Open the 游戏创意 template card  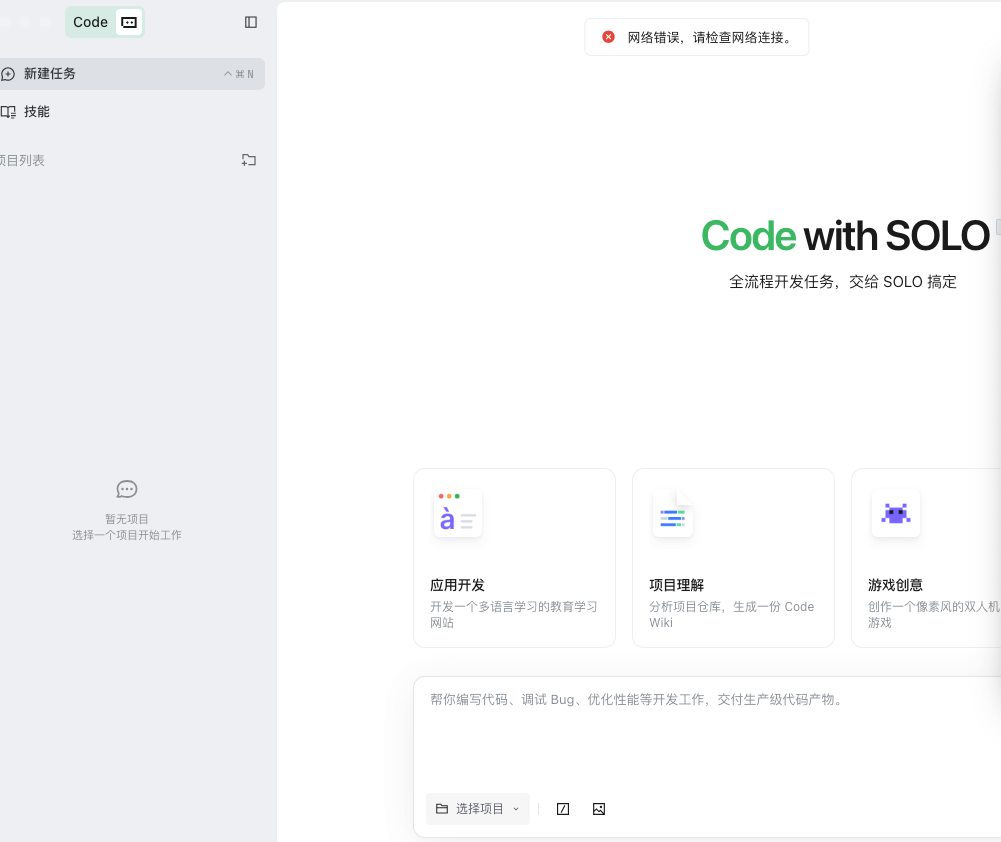(926, 558)
